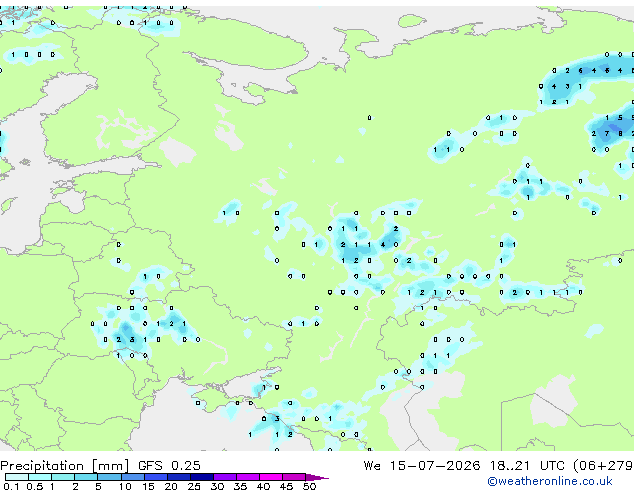Select the 2–5 mm legend swatch
The image size is (634, 490).
(x=86, y=477)
